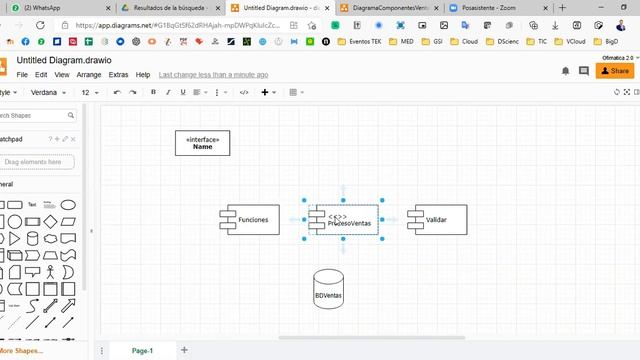Screen dimensions: 640x360
Task: Open Scratchpad help question mark
Action: [x=50, y=139]
